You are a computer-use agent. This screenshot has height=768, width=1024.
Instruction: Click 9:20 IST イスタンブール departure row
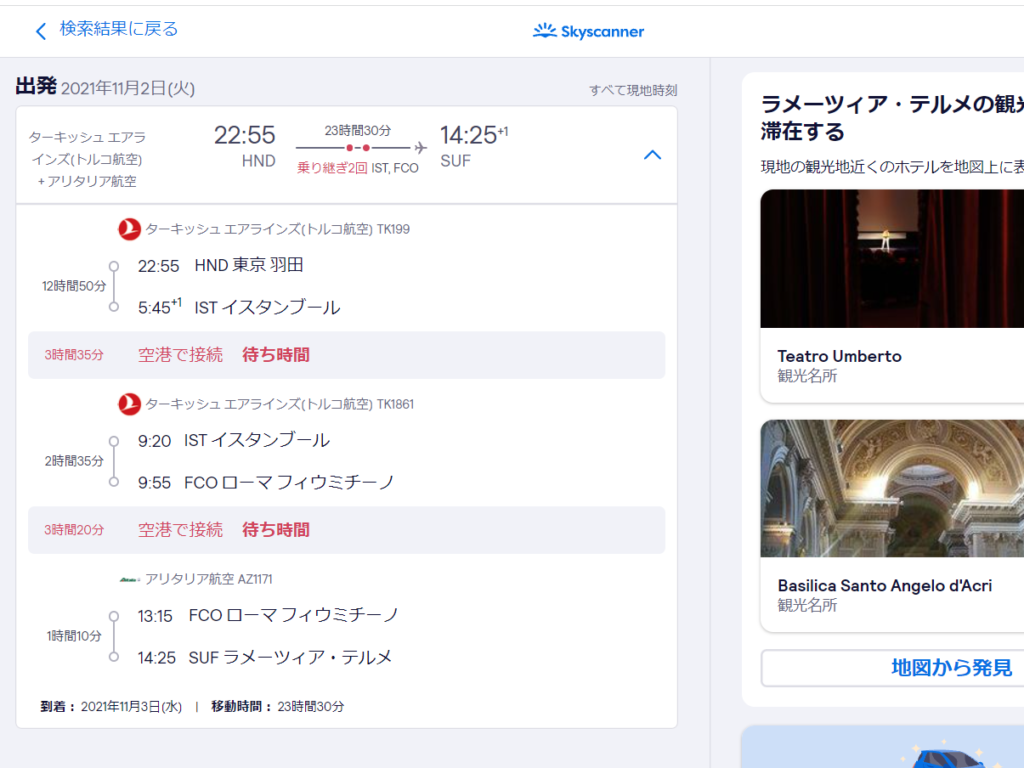tap(234, 440)
